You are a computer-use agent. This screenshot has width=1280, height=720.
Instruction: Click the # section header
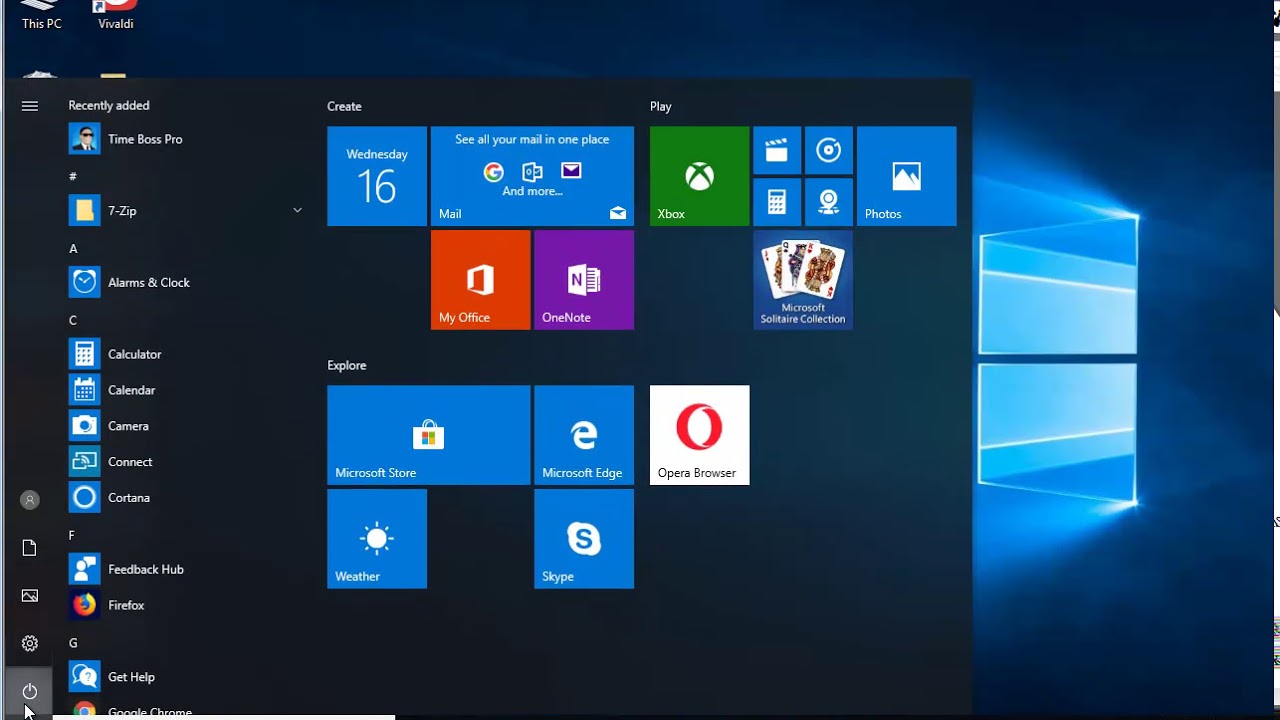73,177
